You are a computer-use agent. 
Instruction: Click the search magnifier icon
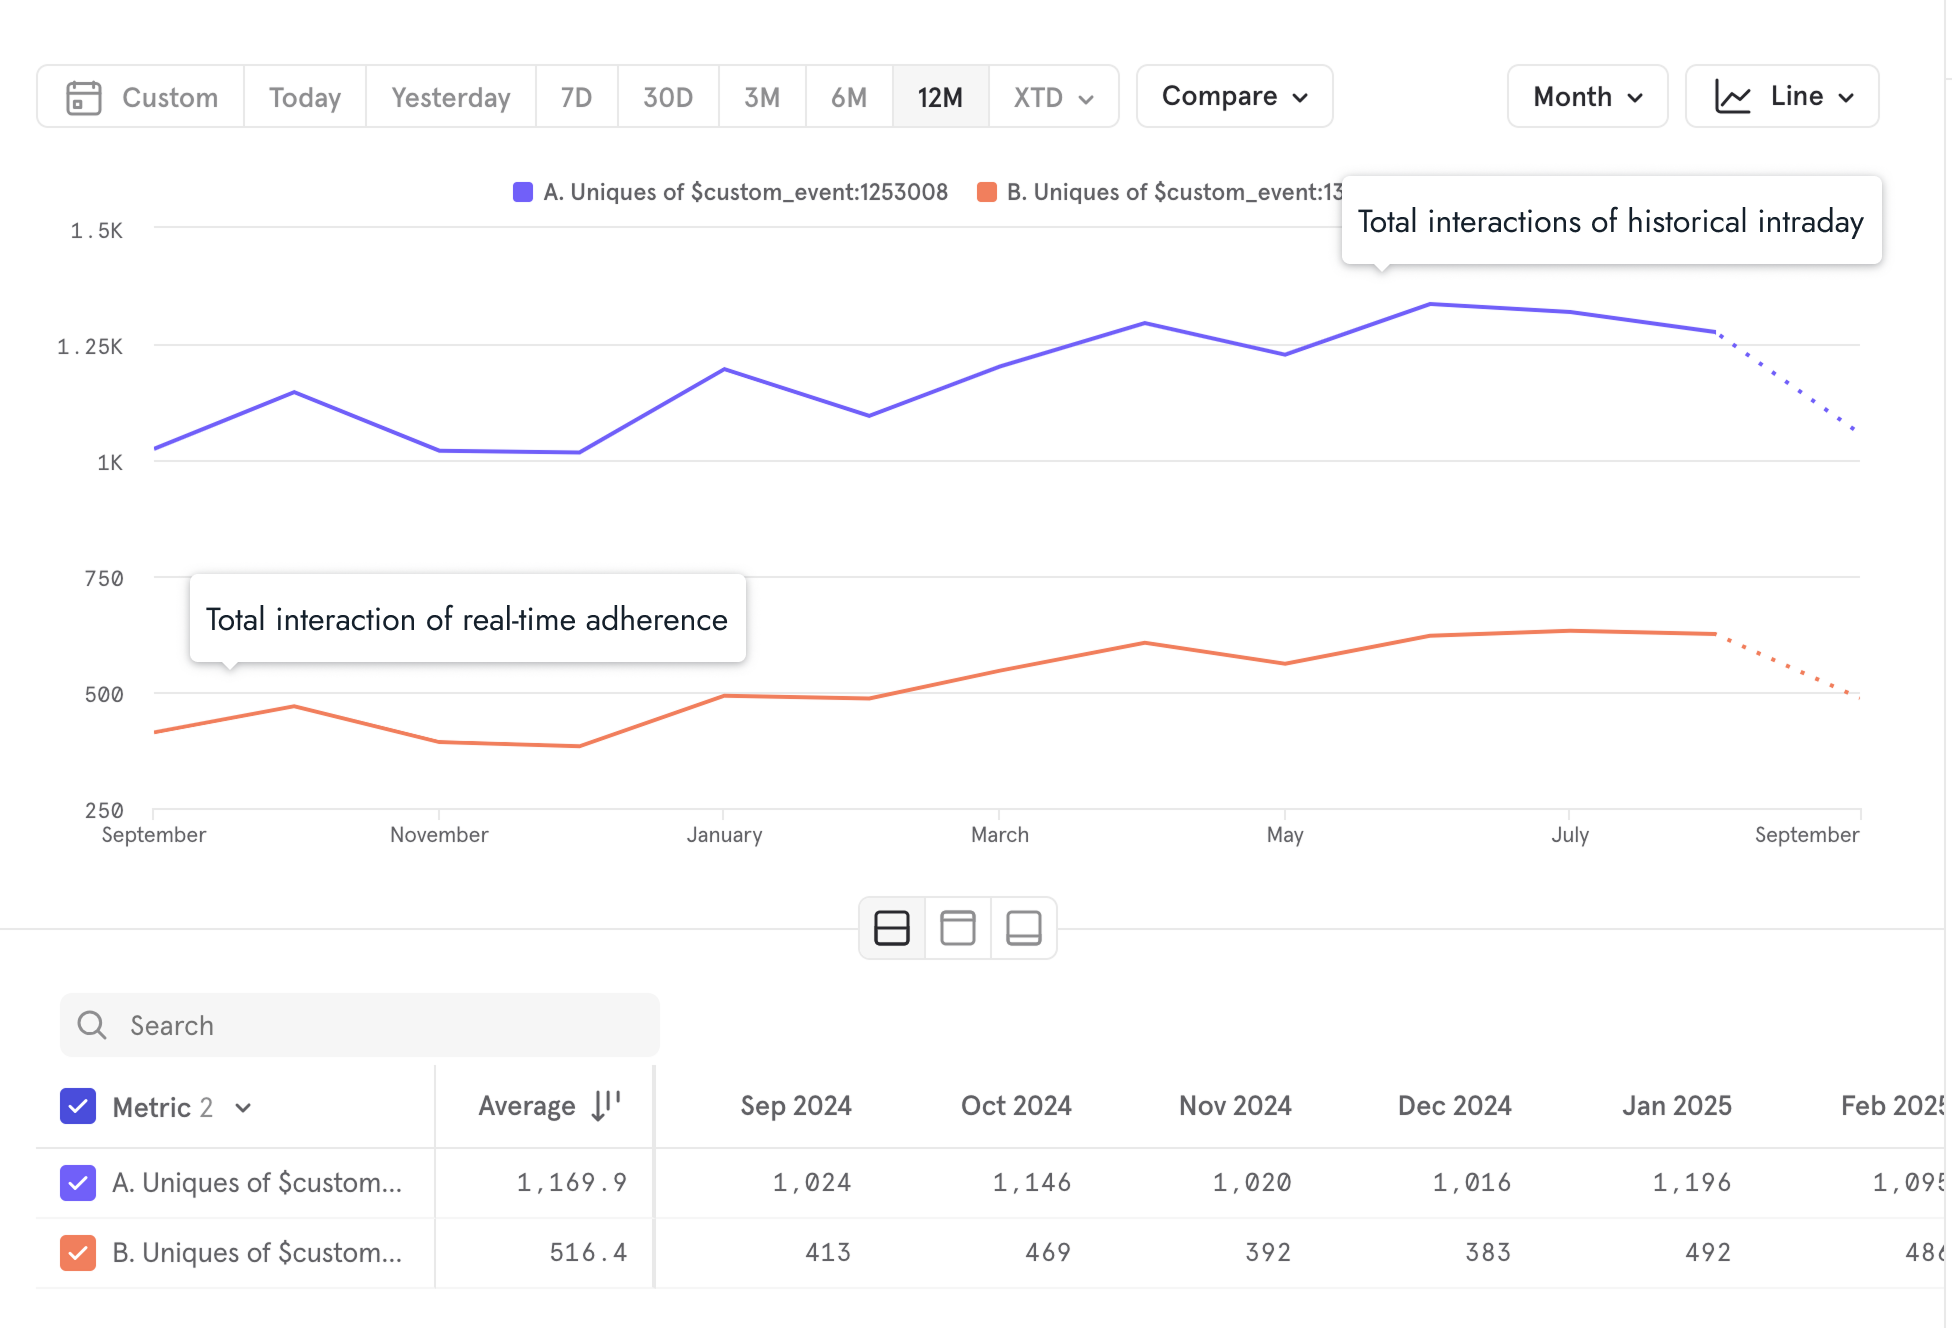[x=92, y=1025]
